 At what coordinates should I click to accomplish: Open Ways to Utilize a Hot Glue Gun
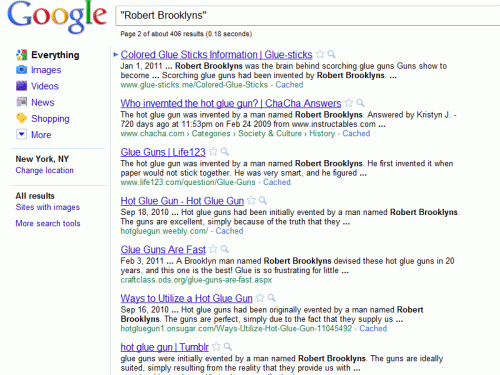(x=186, y=298)
